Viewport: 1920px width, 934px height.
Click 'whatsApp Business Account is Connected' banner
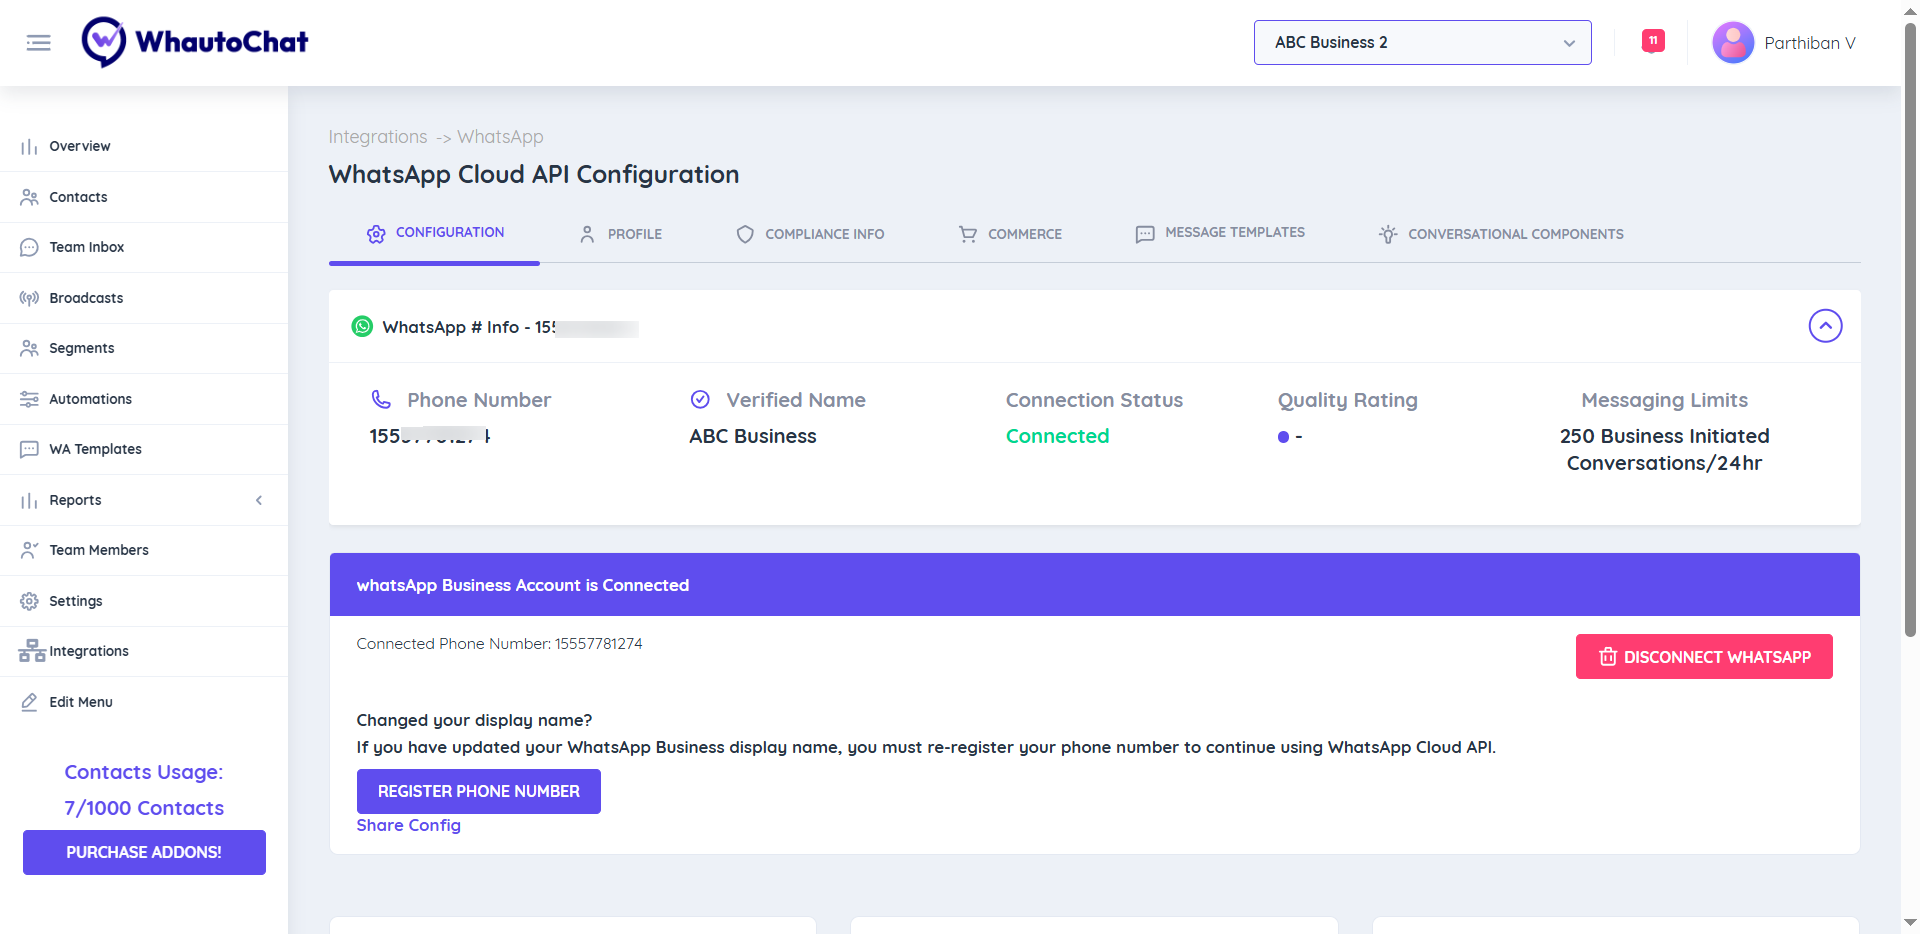pos(1094,585)
